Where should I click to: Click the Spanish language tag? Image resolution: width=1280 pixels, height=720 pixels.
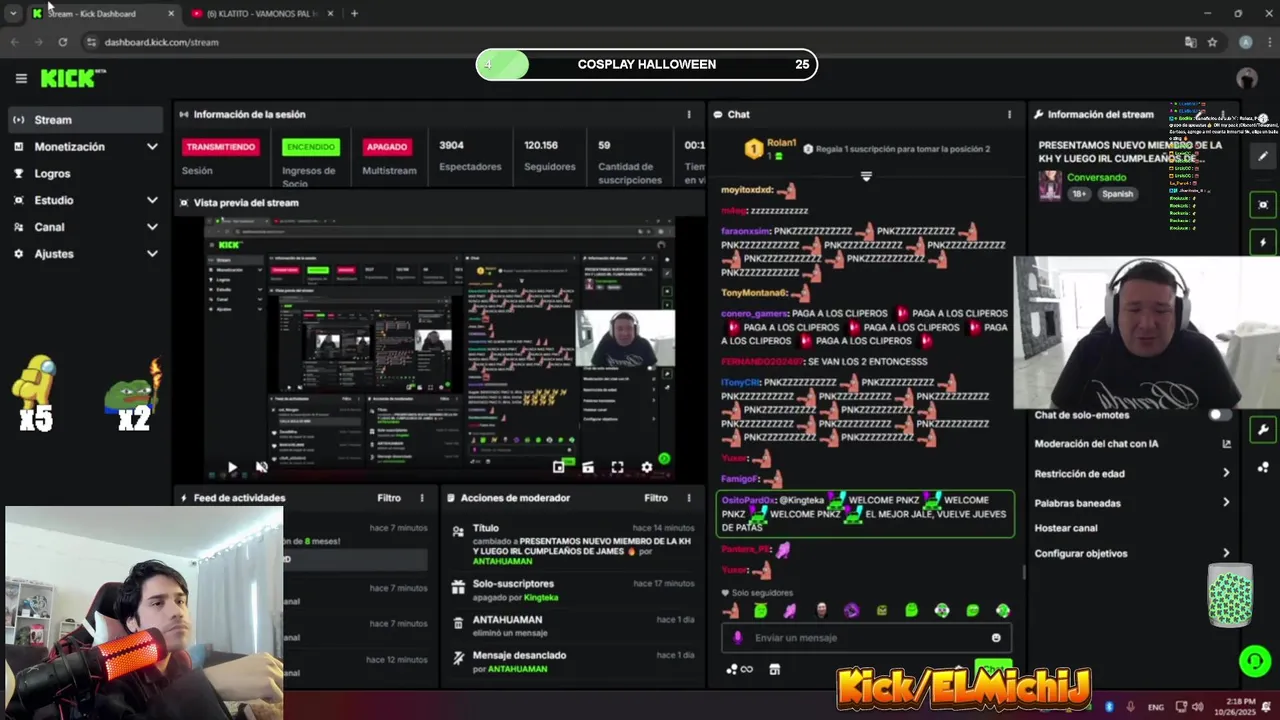pos(1117,194)
